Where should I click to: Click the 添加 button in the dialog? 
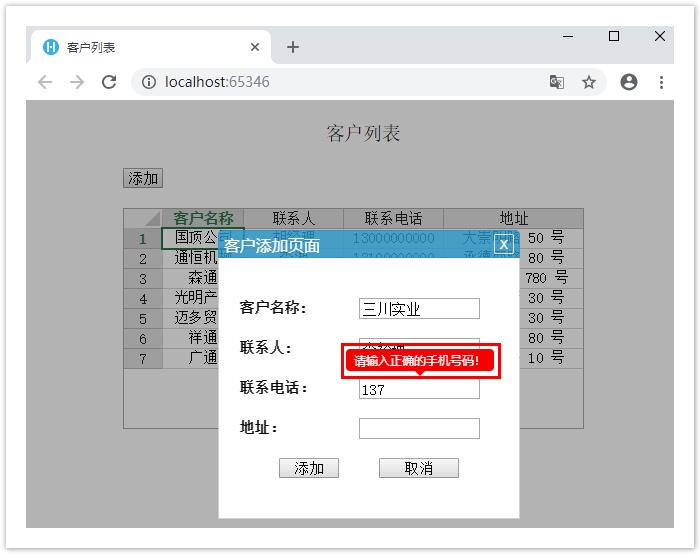309,468
